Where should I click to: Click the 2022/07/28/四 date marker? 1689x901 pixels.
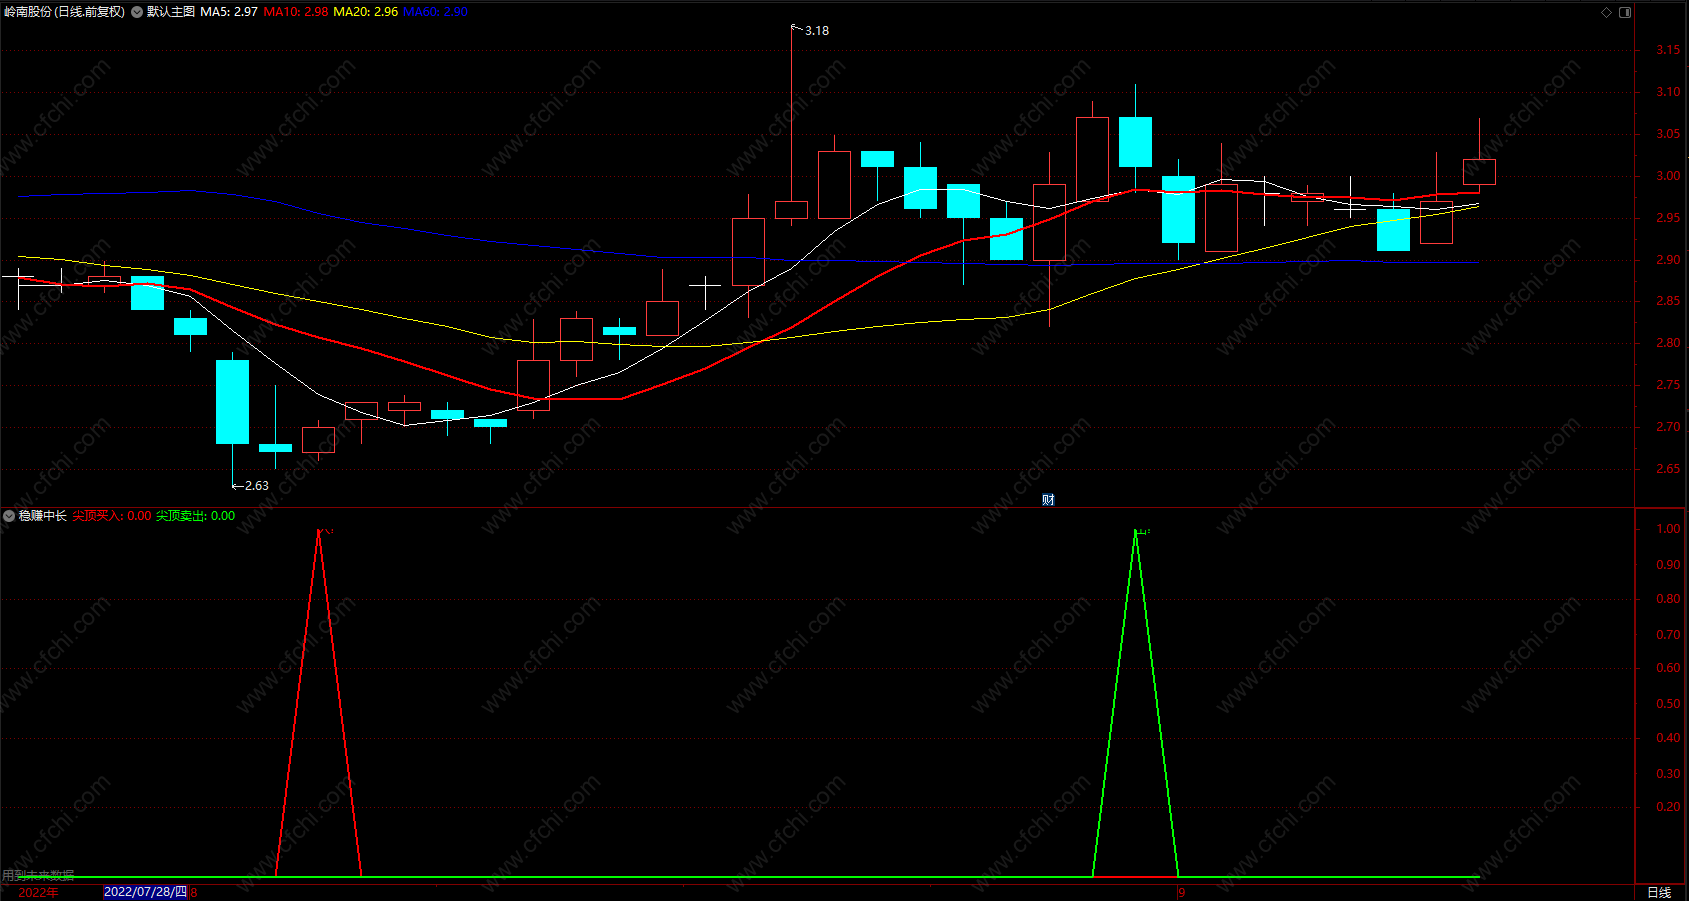coord(145,892)
